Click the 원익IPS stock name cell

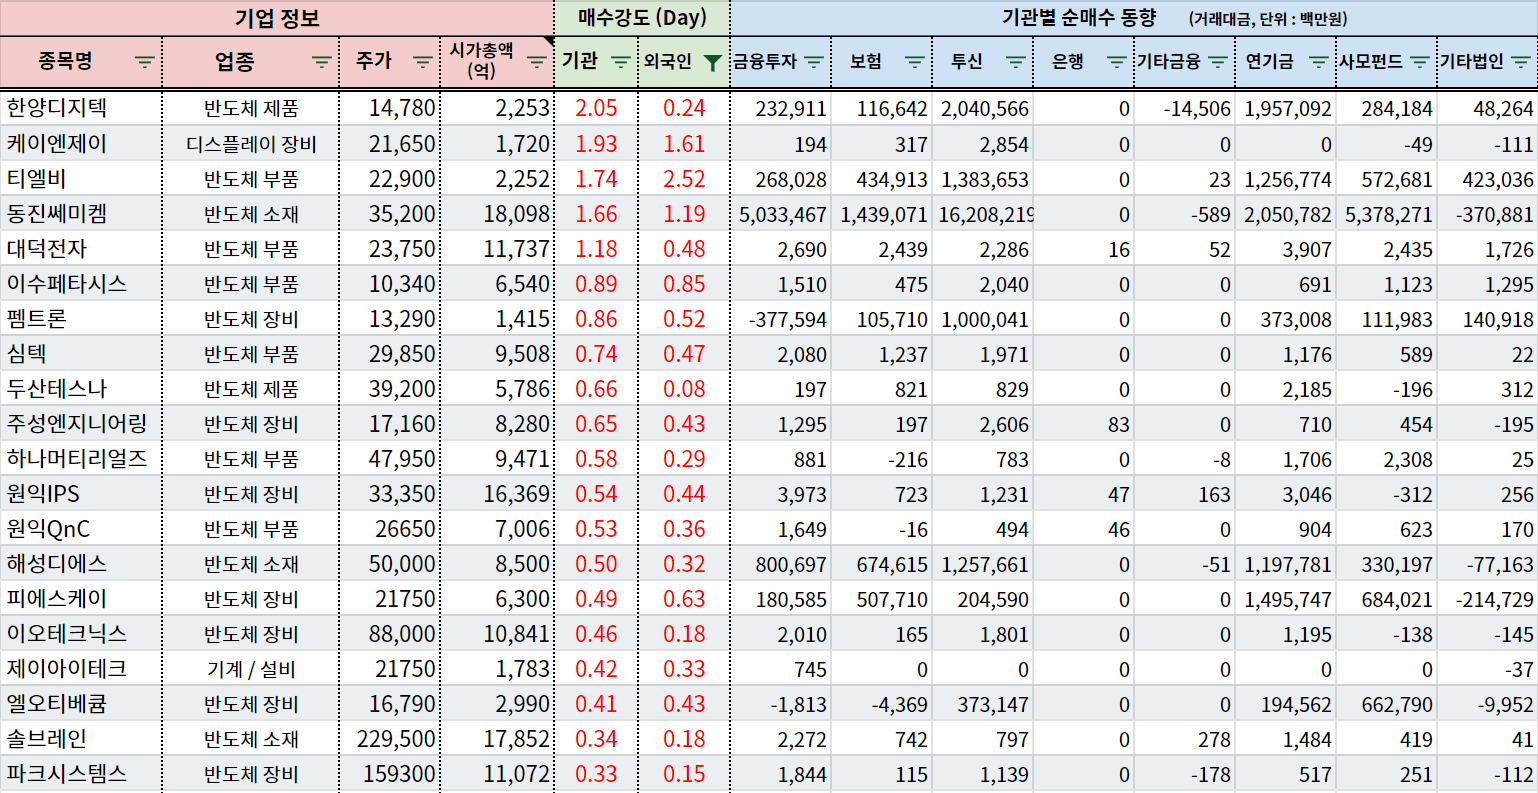(x=81, y=493)
